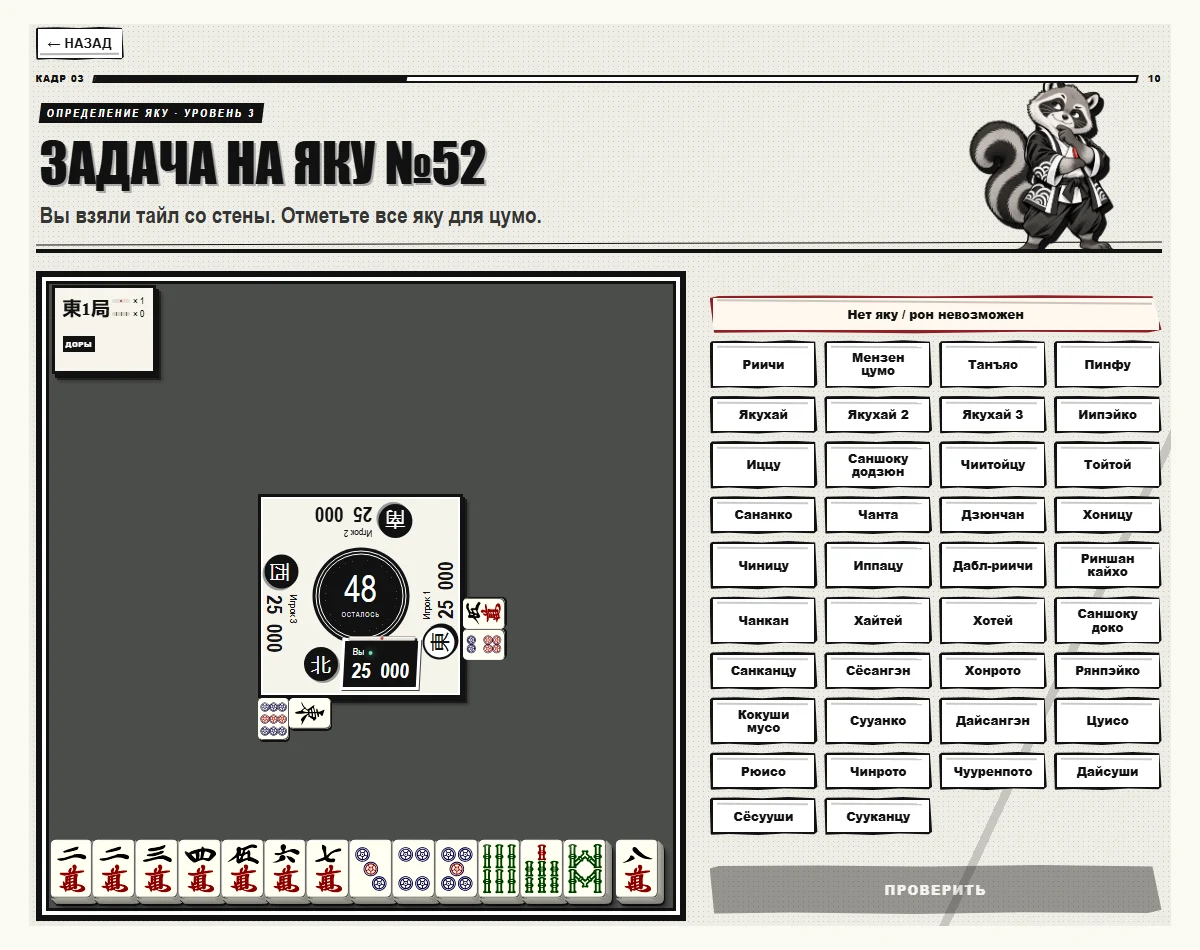The image size is (1200, 950).
Task: Go back with the НАЗАД button
Action: (x=80, y=44)
